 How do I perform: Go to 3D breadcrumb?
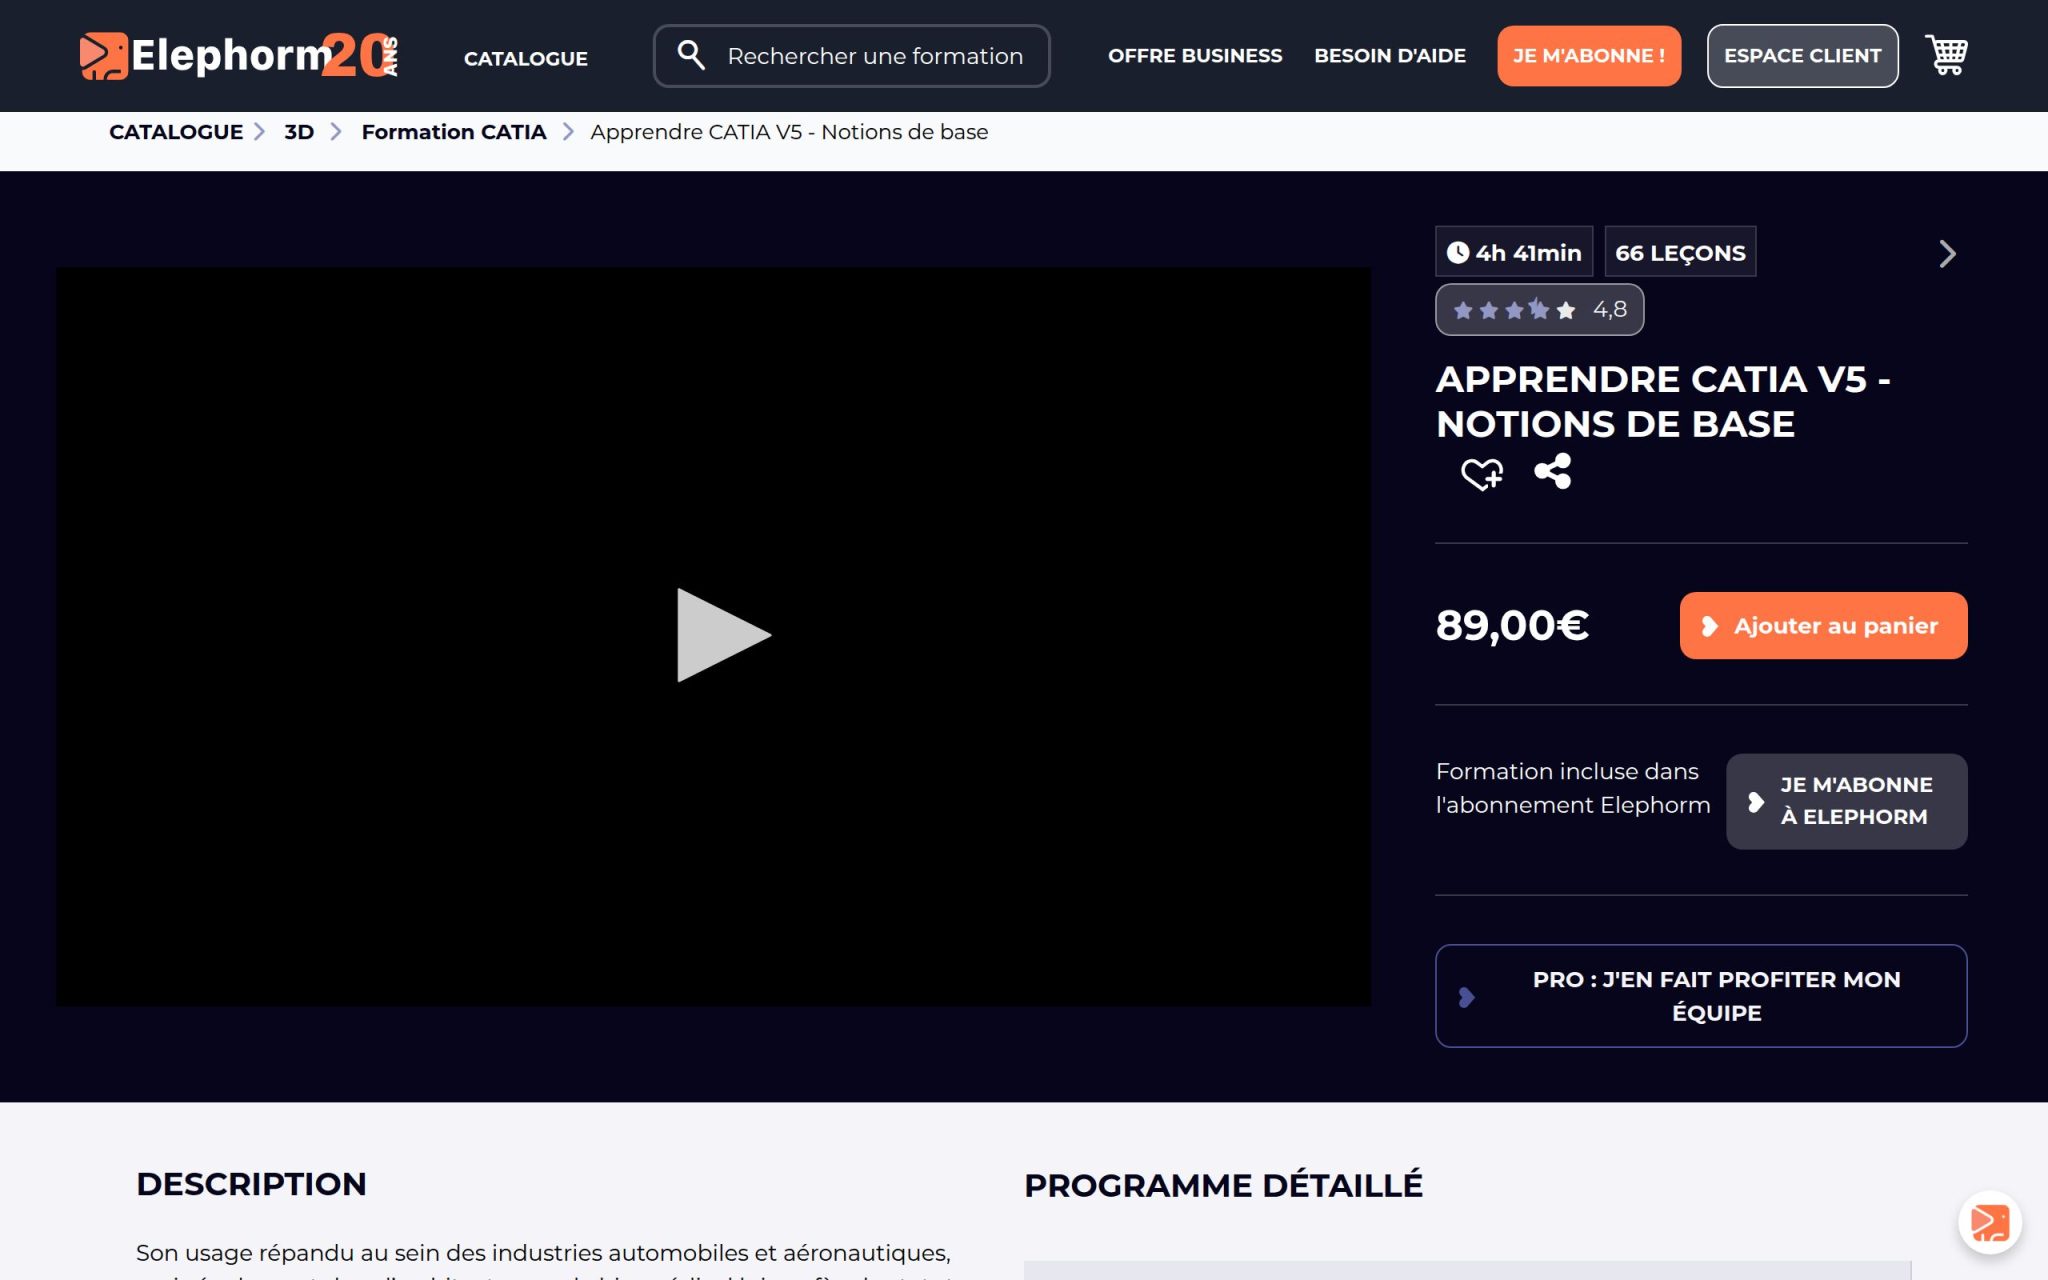299,132
